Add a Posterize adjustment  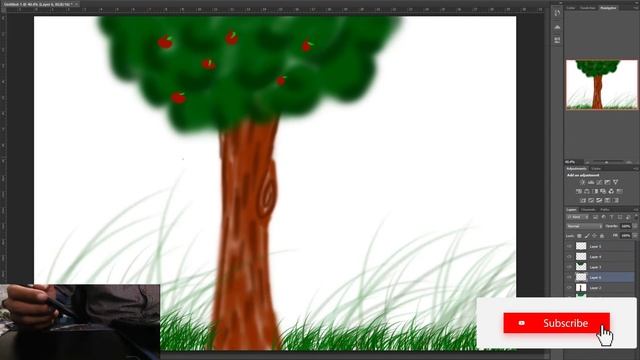(x=591, y=200)
